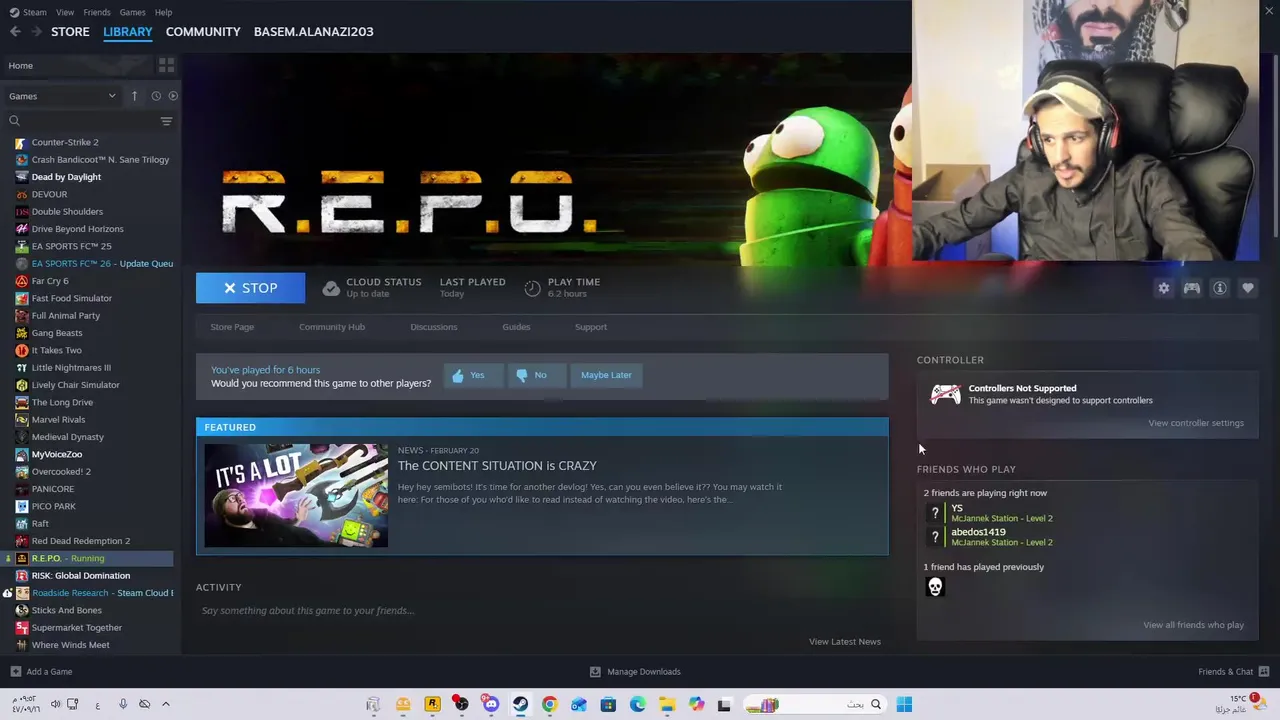1280x720 pixels.
Task: Open the Discussions link
Action: (x=434, y=327)
